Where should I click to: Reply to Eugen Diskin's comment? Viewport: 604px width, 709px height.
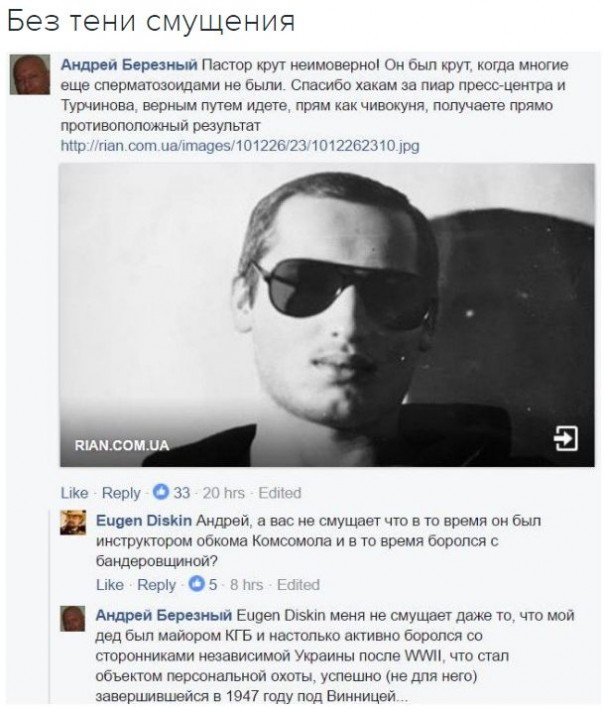click(x=156, y=585)
